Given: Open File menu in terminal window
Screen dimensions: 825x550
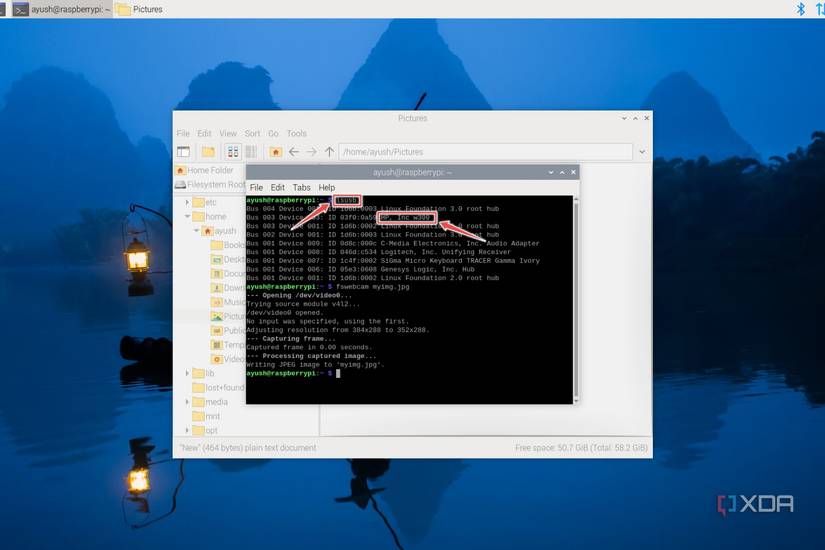Looking at the screenshot, I should coord(256,187).
